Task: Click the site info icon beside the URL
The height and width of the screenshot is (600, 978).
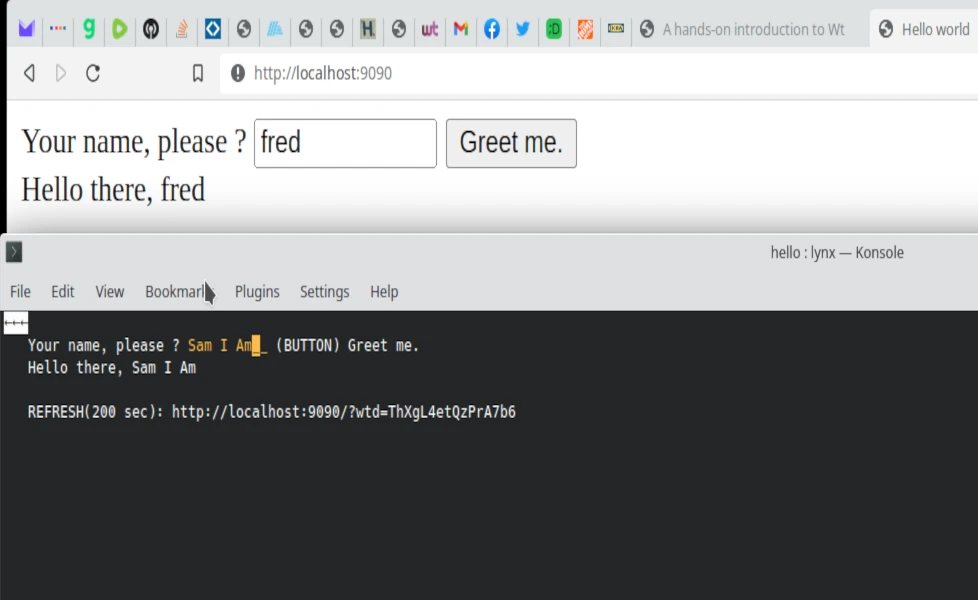Action: 238,73
